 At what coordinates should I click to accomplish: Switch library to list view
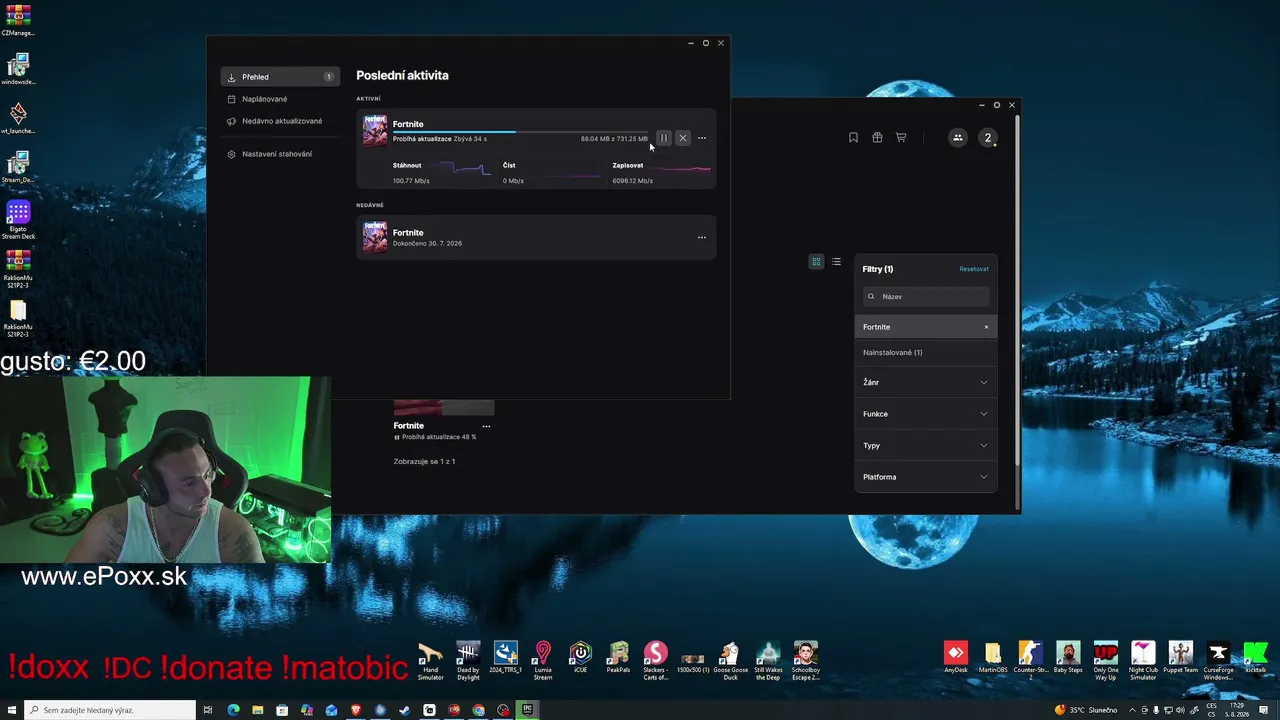coord(836,262)
